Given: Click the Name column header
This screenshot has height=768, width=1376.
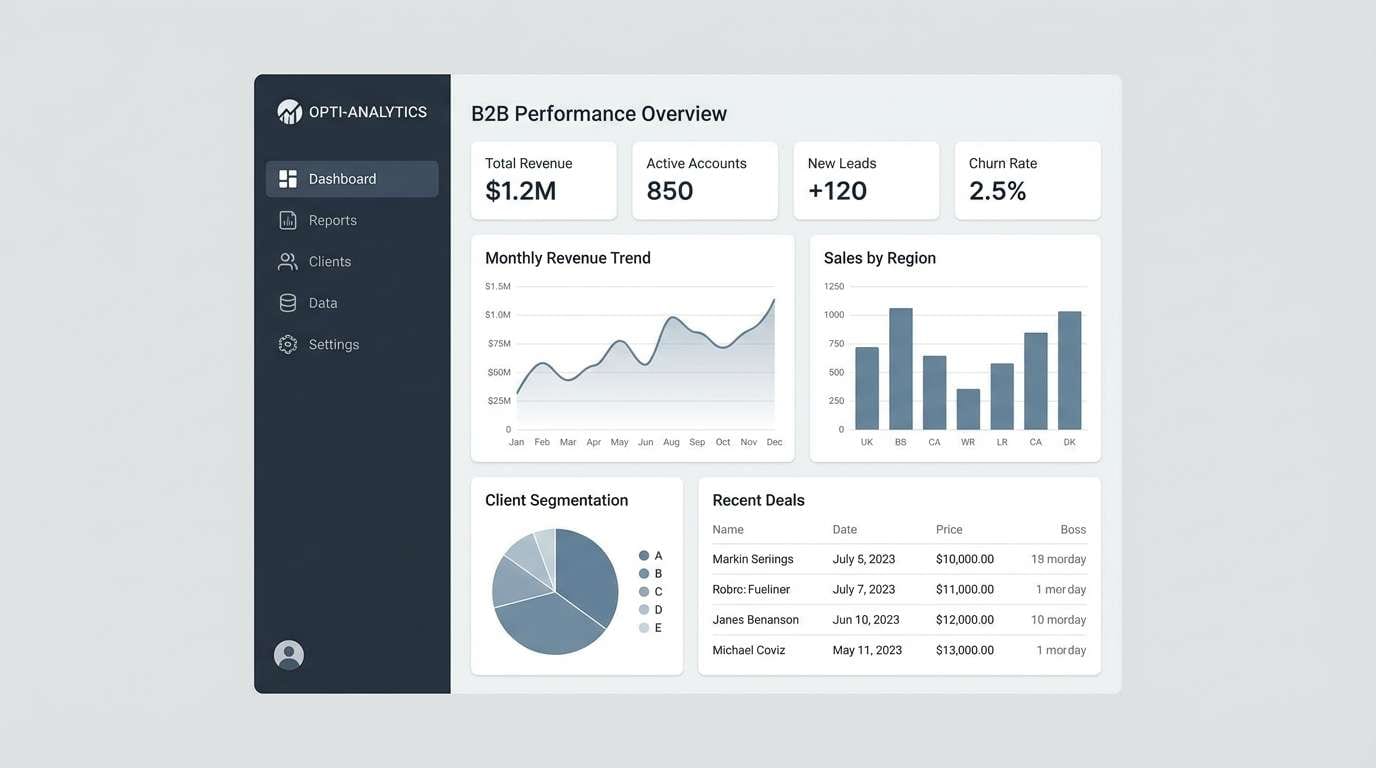Looking at the screenshot, I should point(727,529).
